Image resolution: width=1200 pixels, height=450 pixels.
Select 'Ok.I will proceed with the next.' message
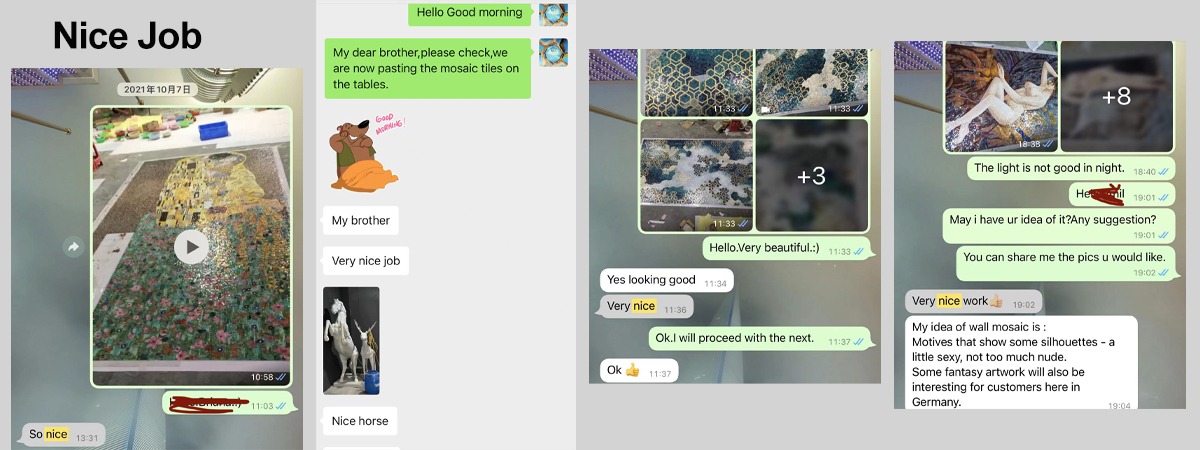click(x=760, y=340)
